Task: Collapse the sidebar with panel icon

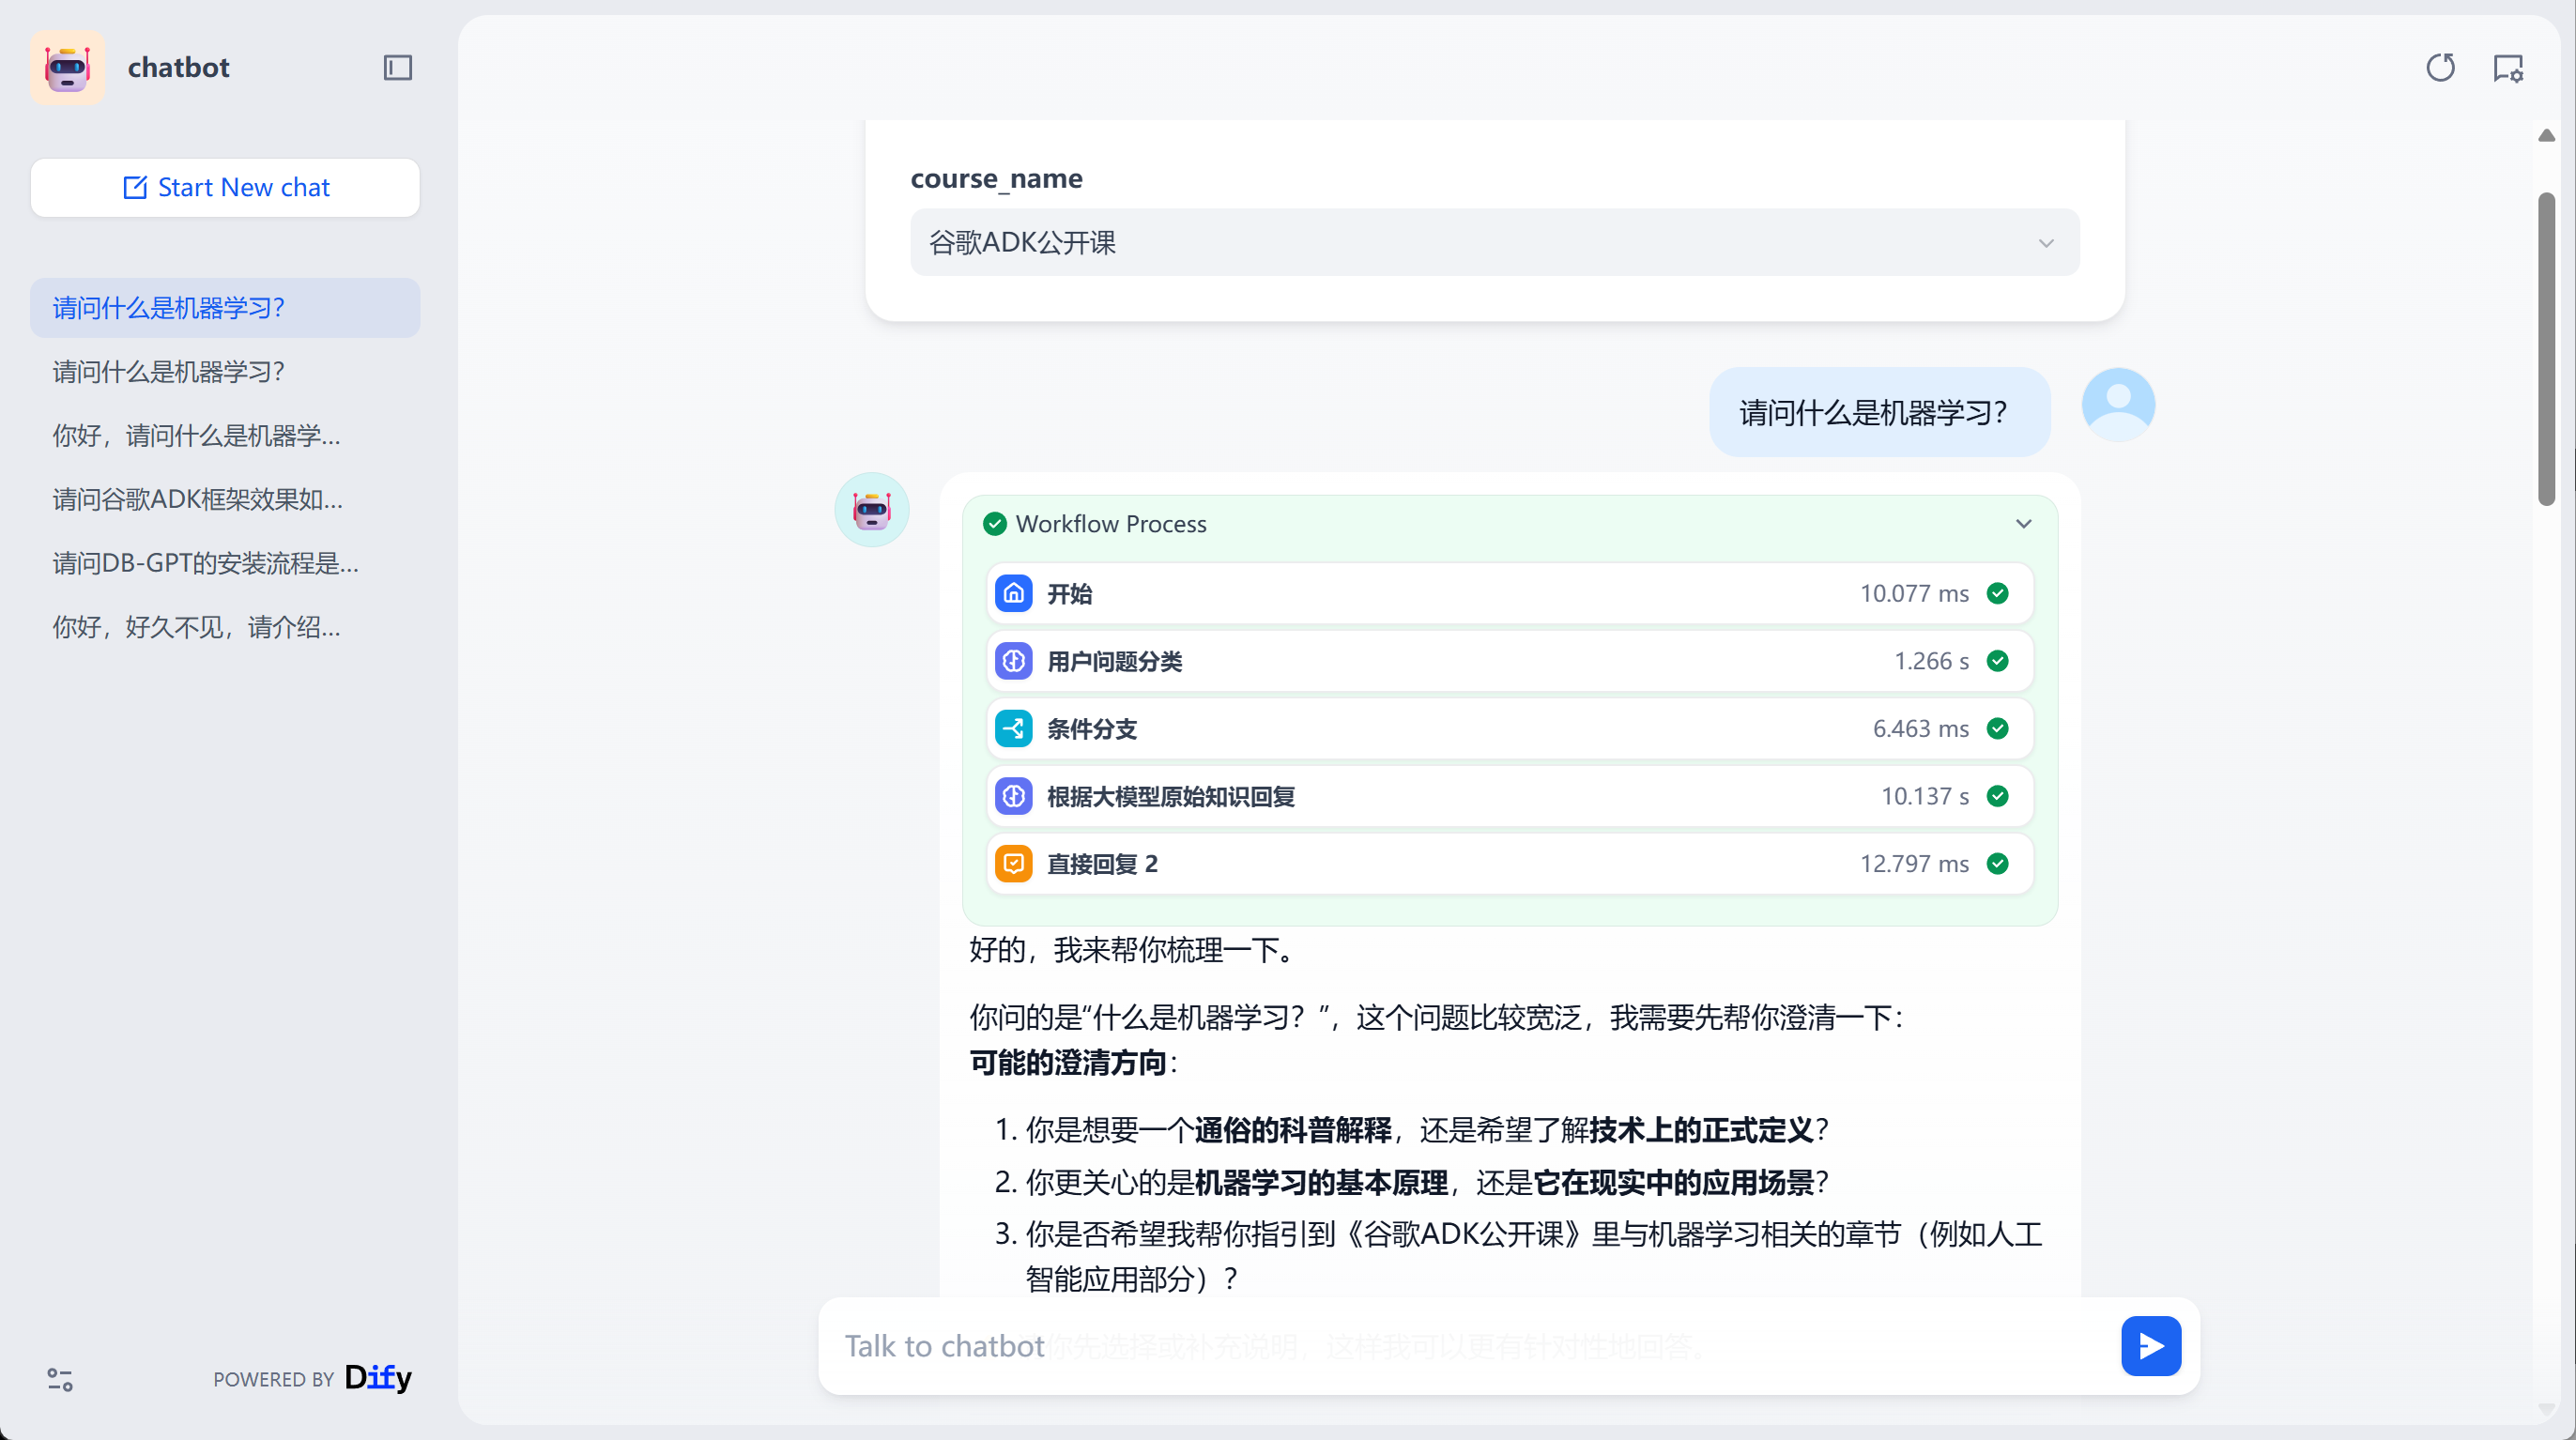Action: [398, 67]
